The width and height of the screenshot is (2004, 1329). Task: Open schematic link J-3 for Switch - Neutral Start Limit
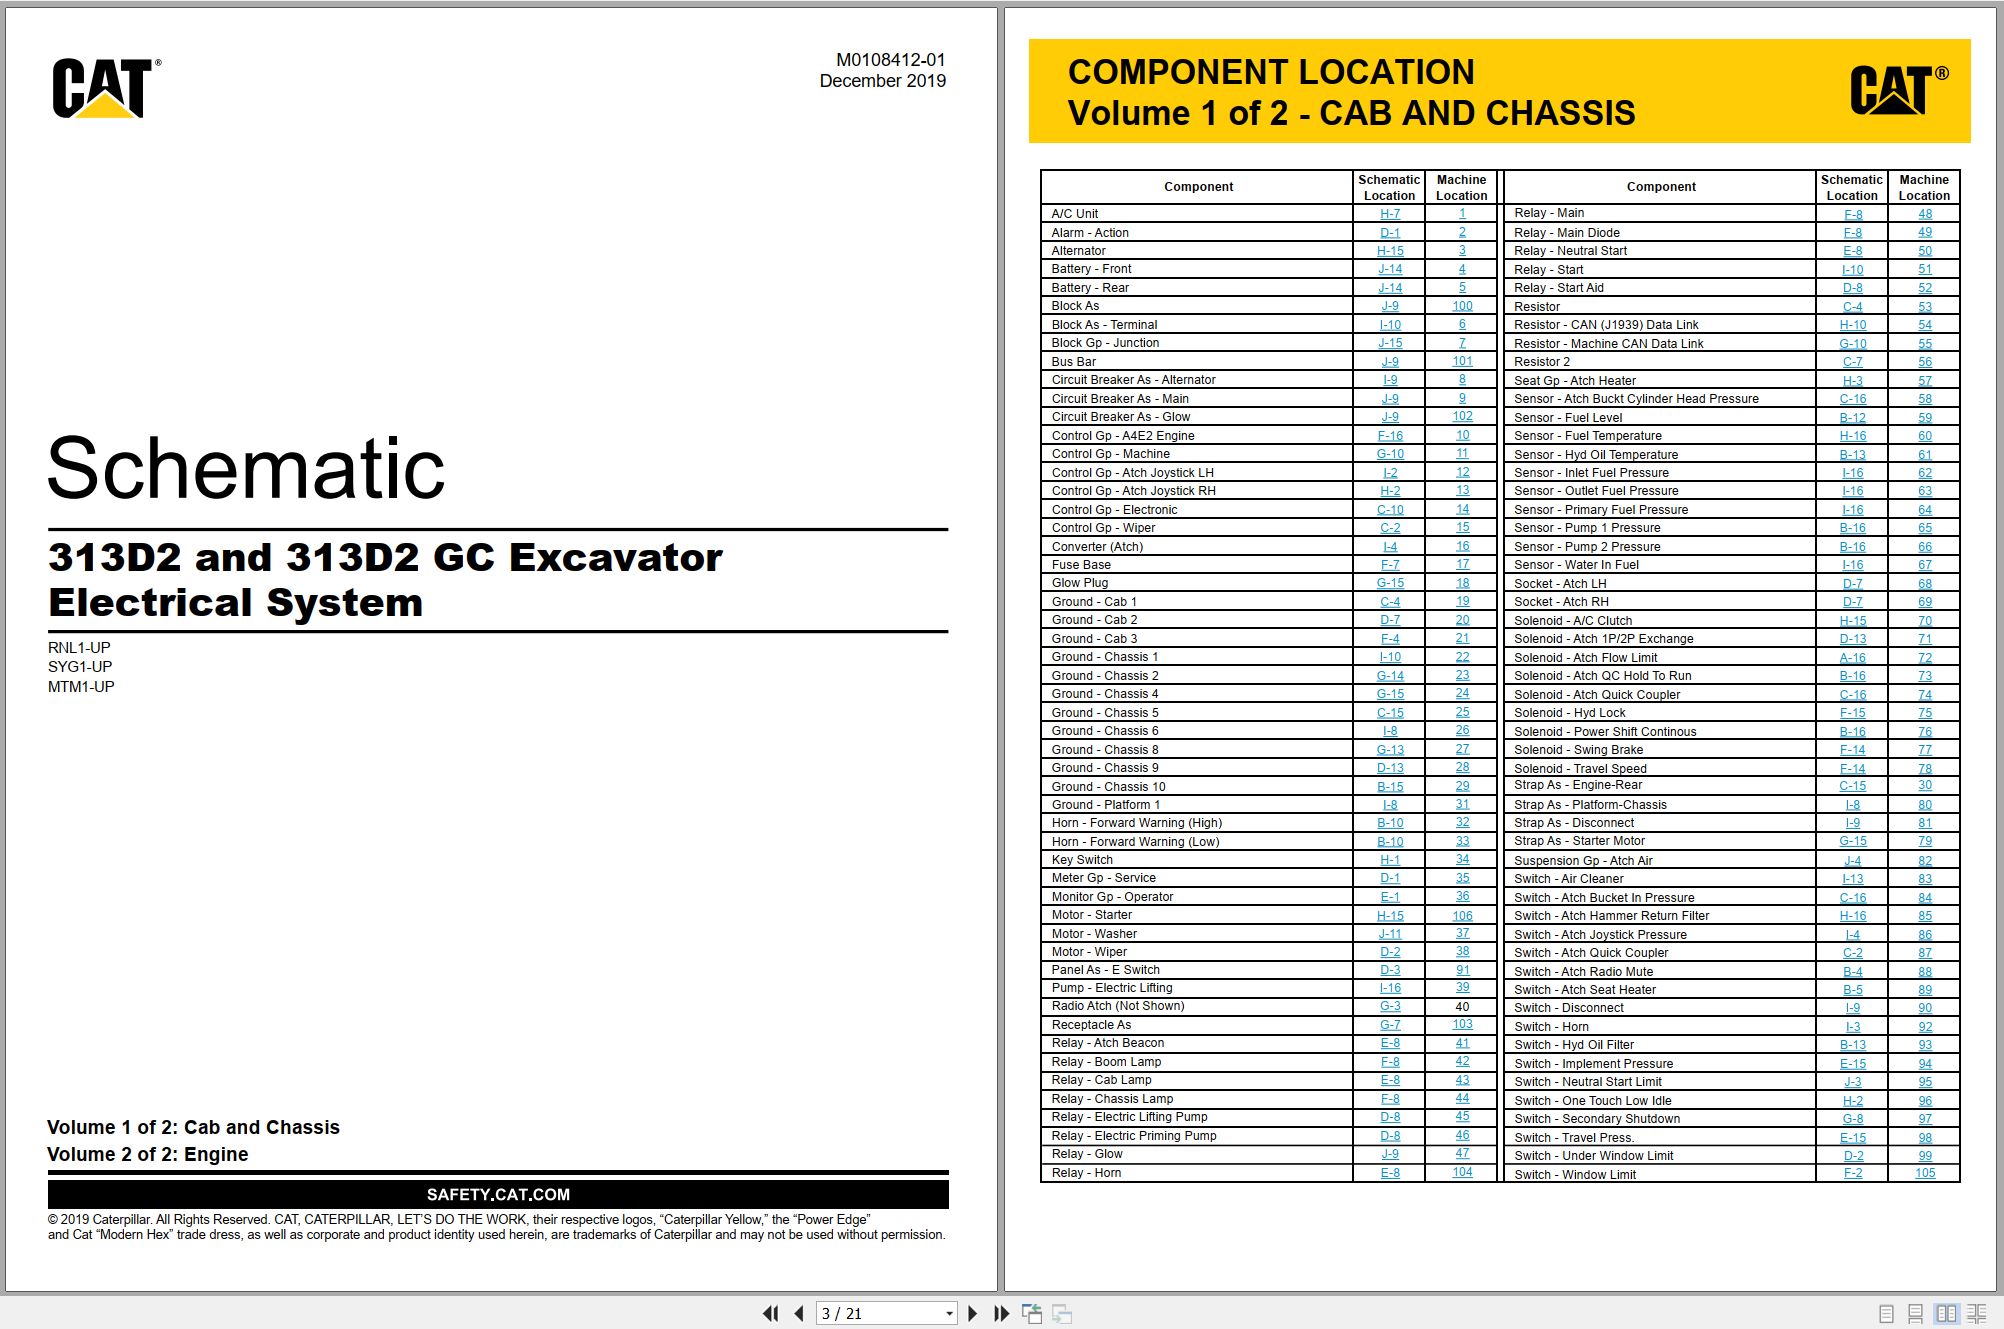coord(1852,1082)
